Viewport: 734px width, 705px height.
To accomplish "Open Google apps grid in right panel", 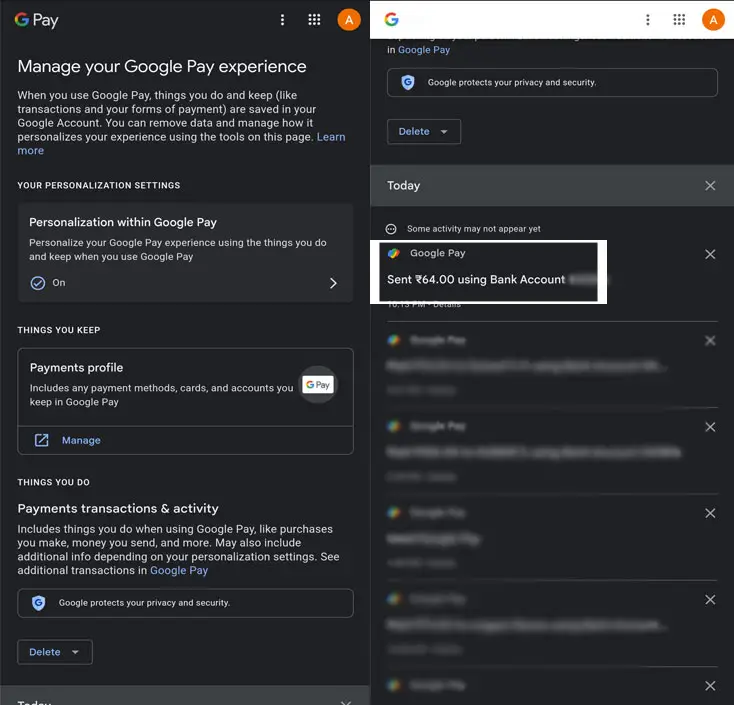I will 679,20.
